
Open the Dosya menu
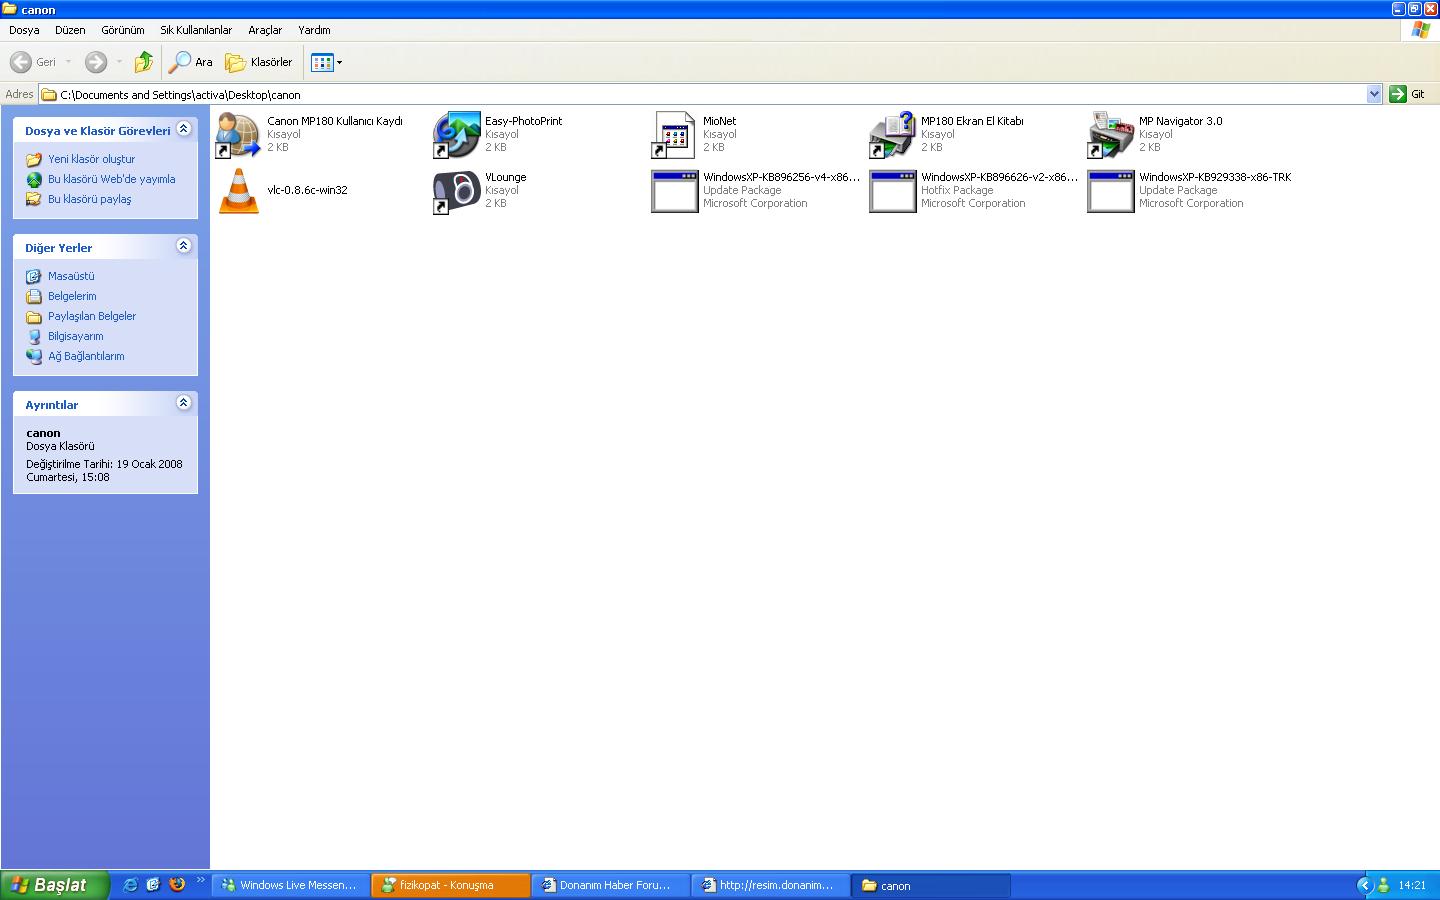click(x=24, y=30)
